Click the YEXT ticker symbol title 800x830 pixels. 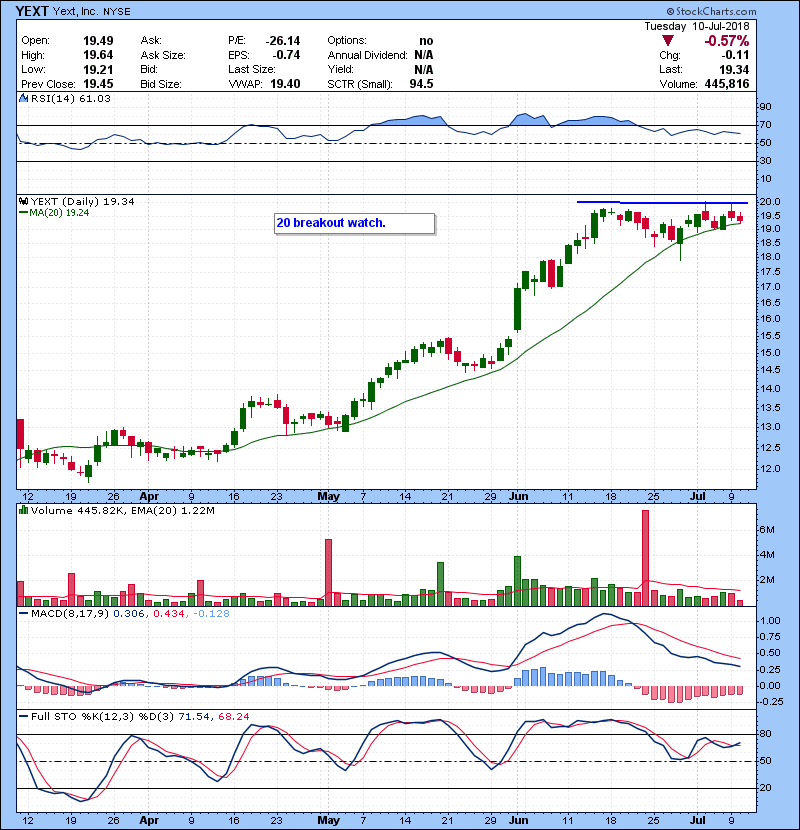[32, 11]
